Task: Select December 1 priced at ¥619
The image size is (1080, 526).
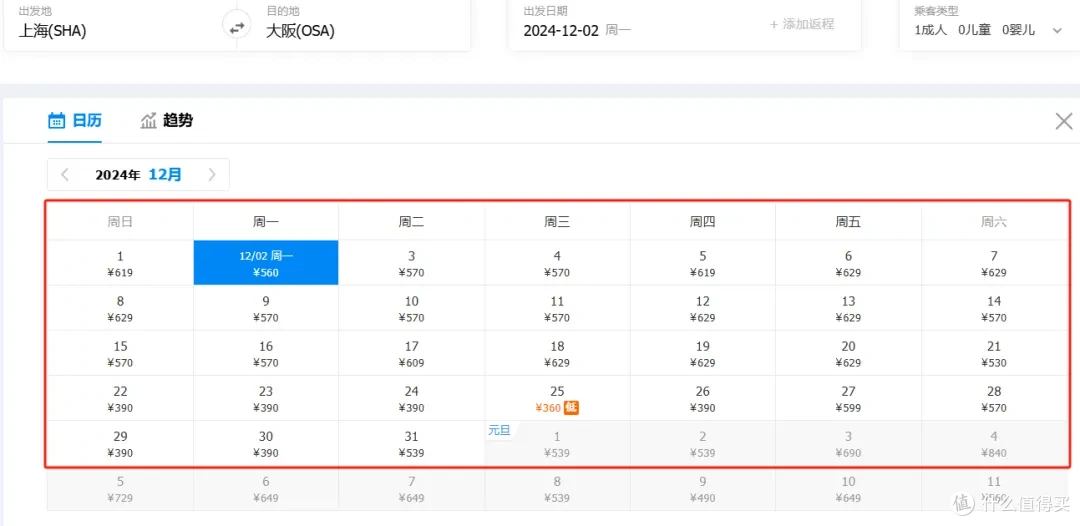Action: tap(120, 263)
